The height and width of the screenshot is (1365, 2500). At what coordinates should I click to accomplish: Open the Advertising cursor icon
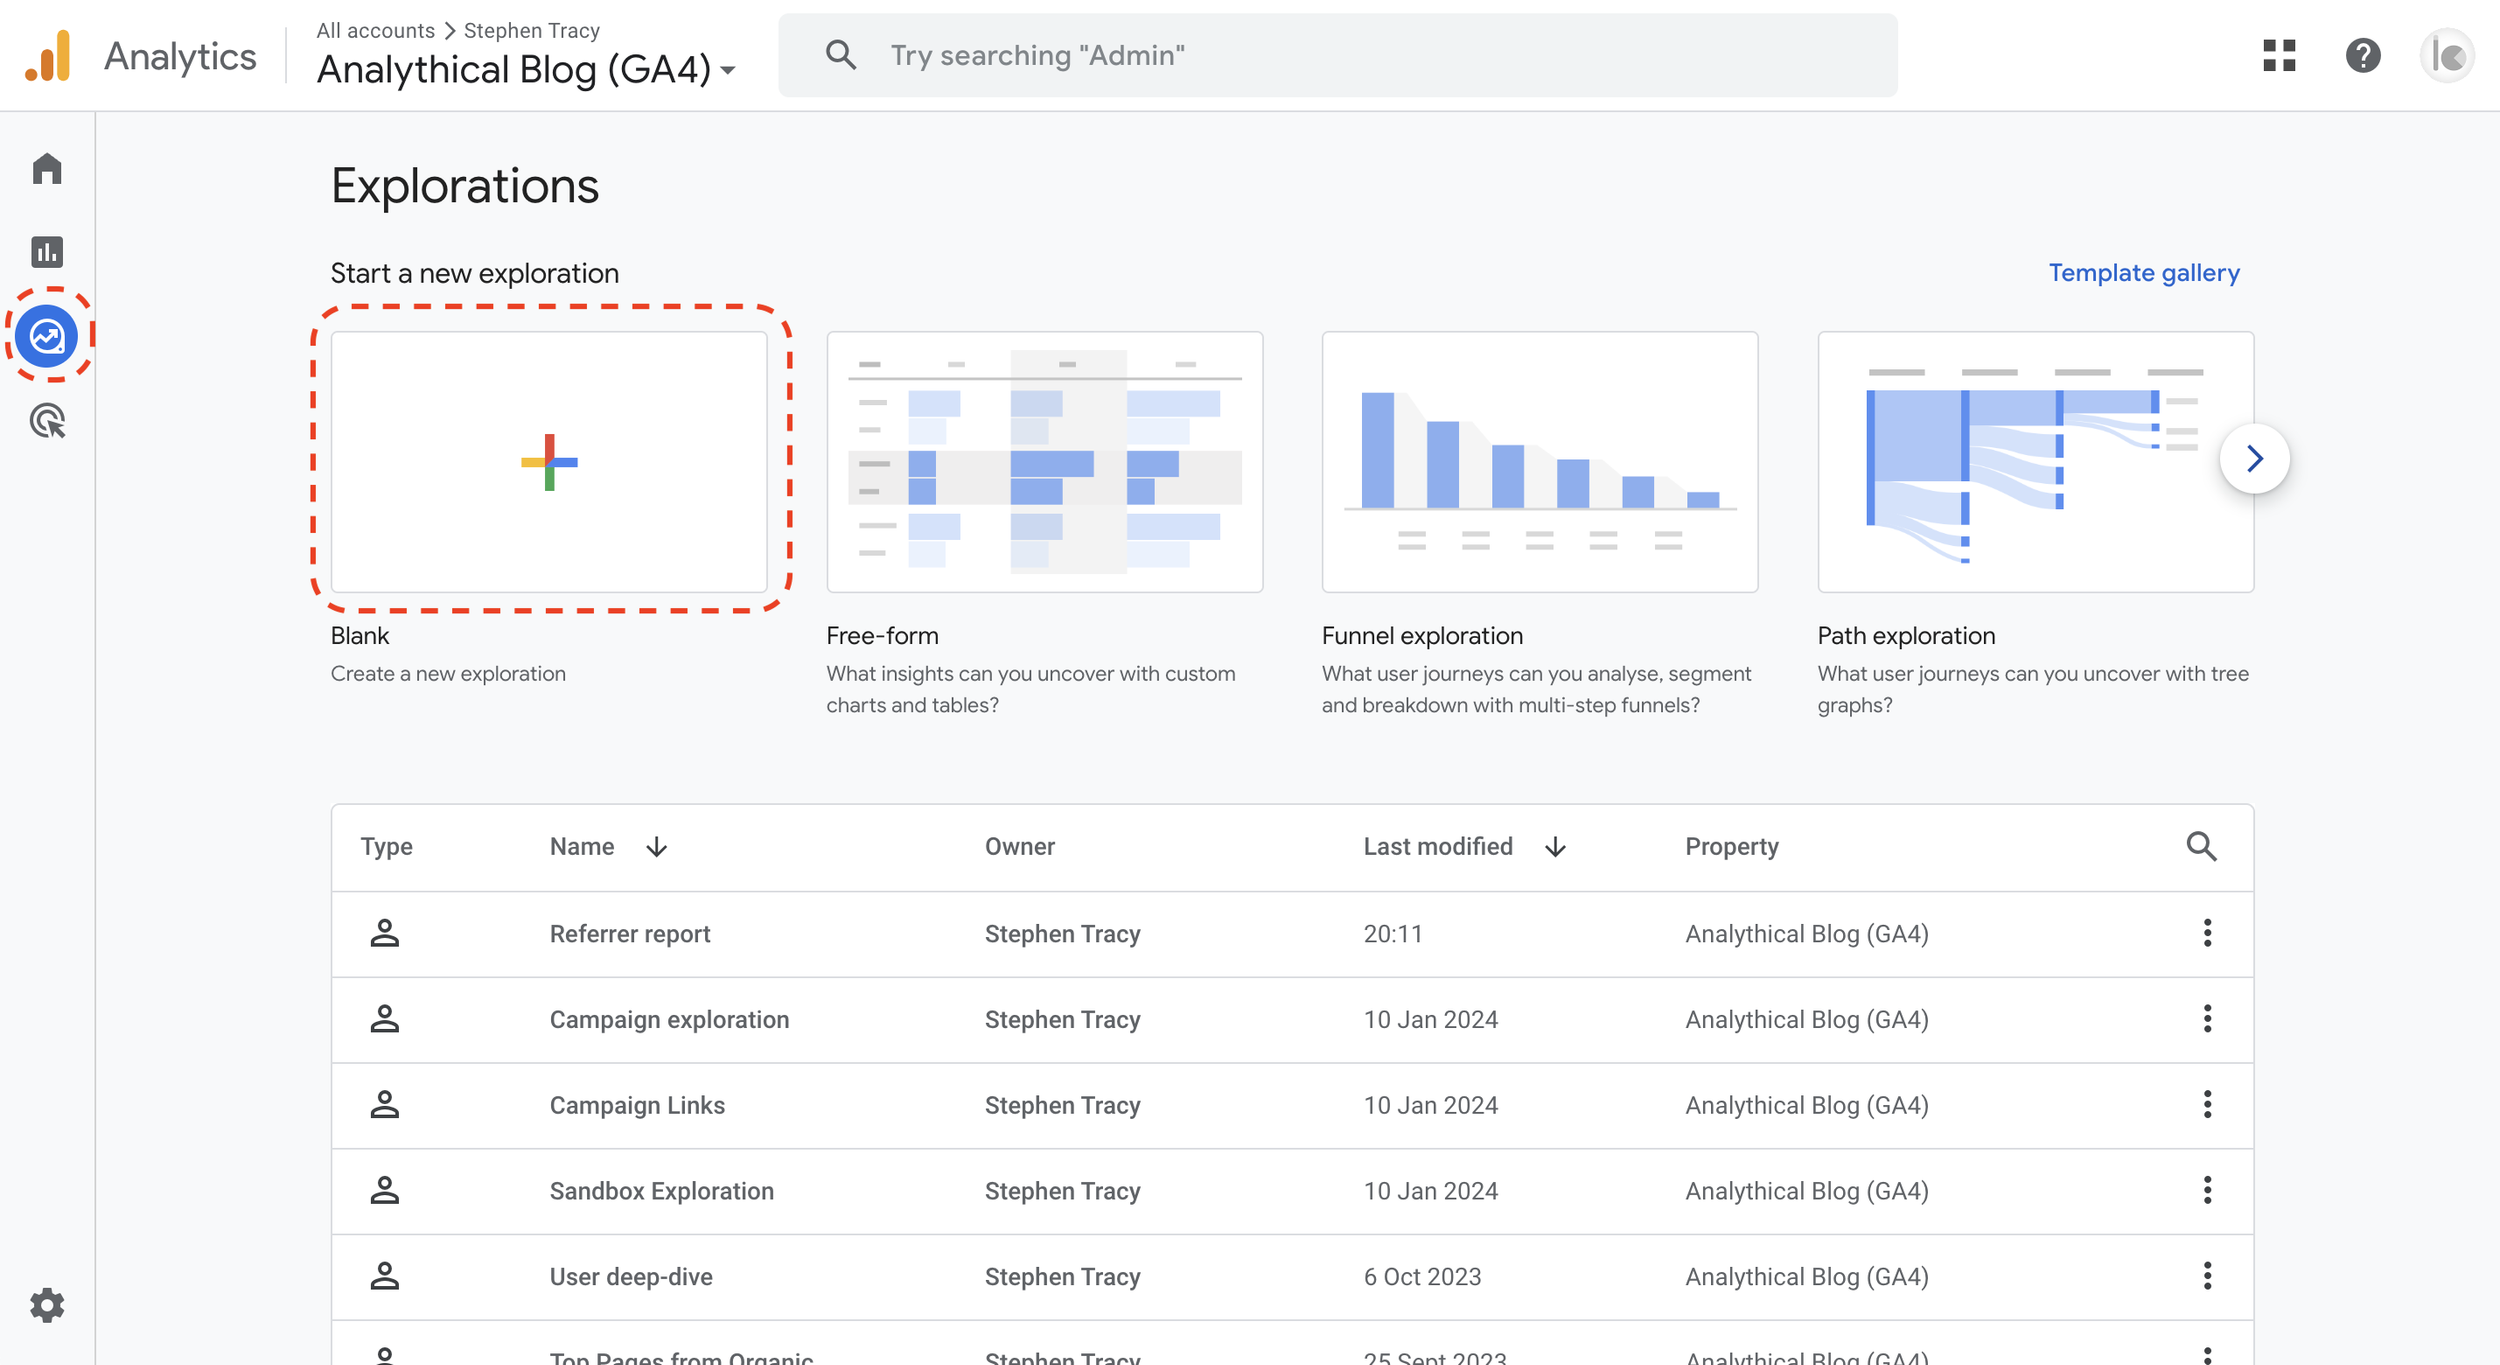coord(47,421)
